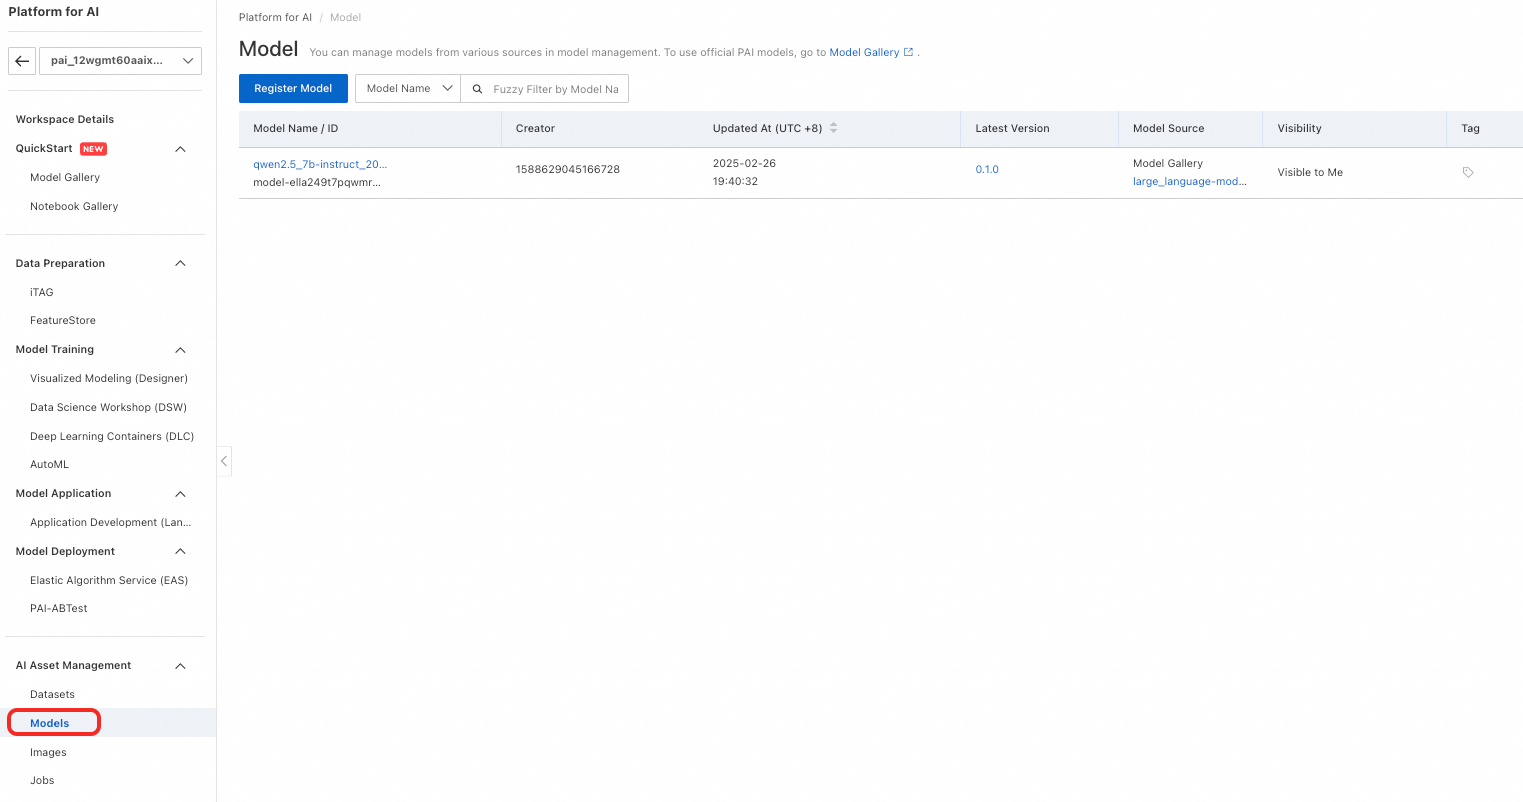Image resolution: width=1523 pixels, height=802 pixels.
Task: Open latest version 0.1.0 link
Action: pos(987,169)
